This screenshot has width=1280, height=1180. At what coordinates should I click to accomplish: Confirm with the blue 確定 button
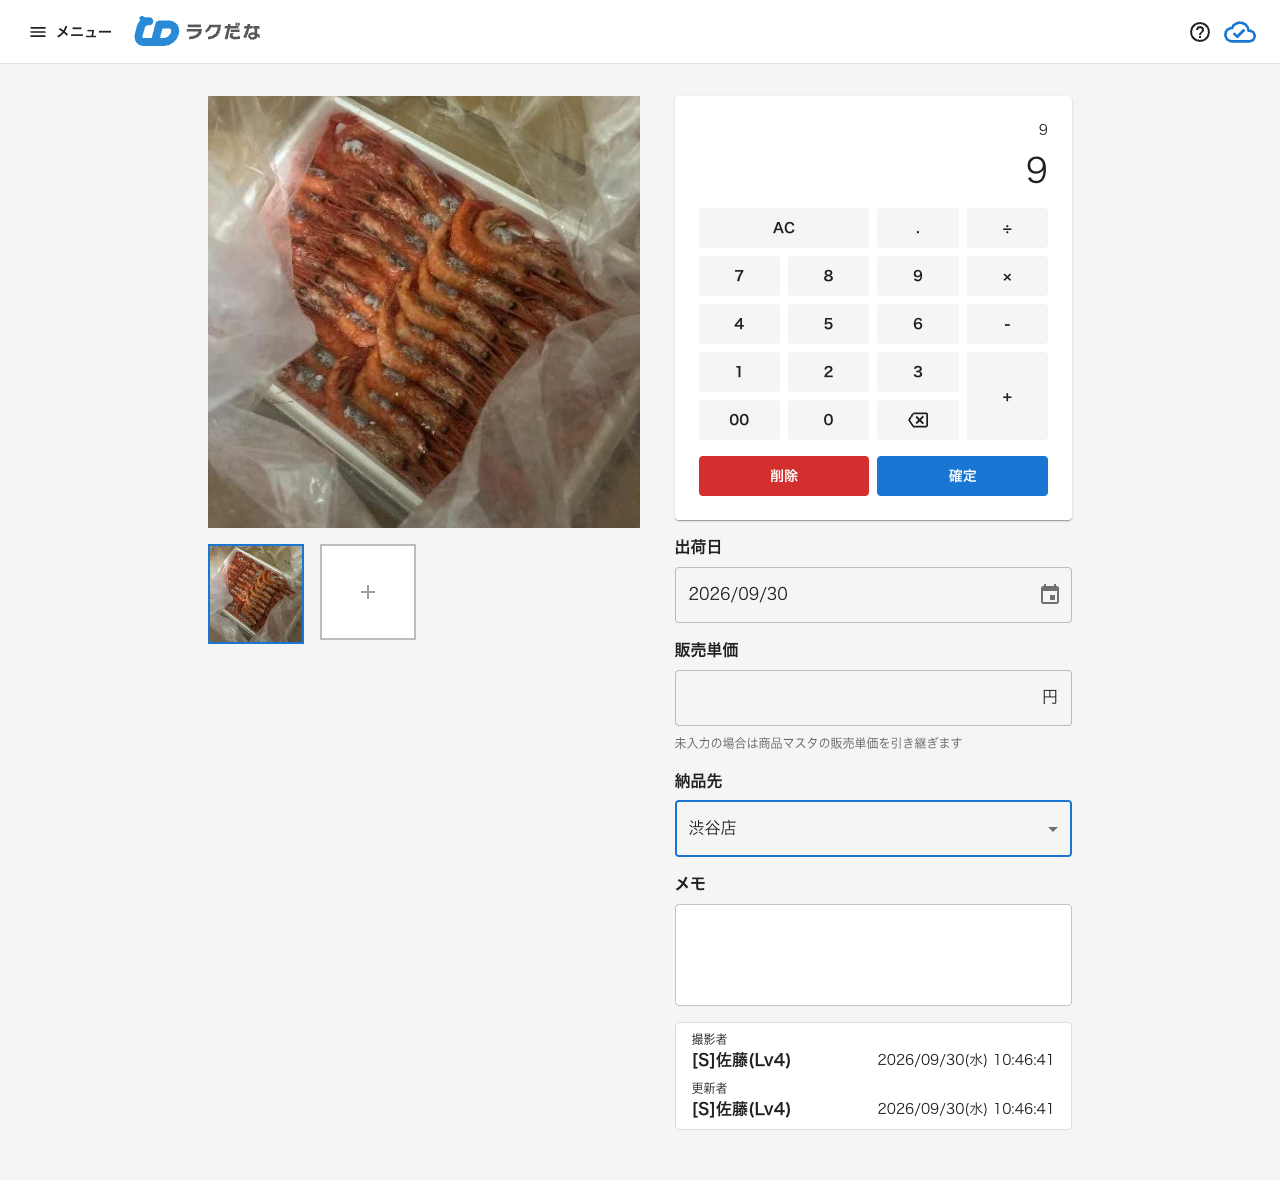(x=962, y=476)
